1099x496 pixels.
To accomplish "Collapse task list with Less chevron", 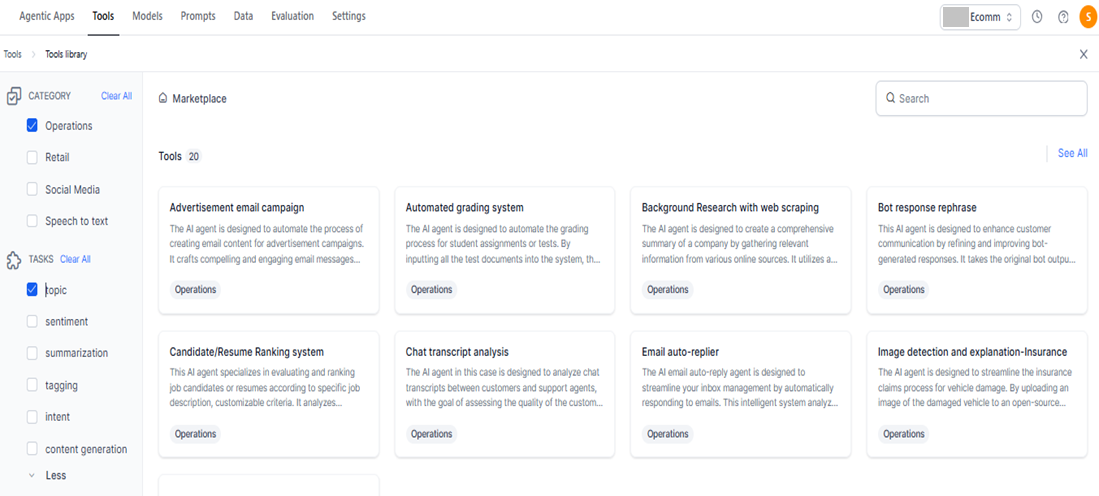I will (x=32, y=475).
